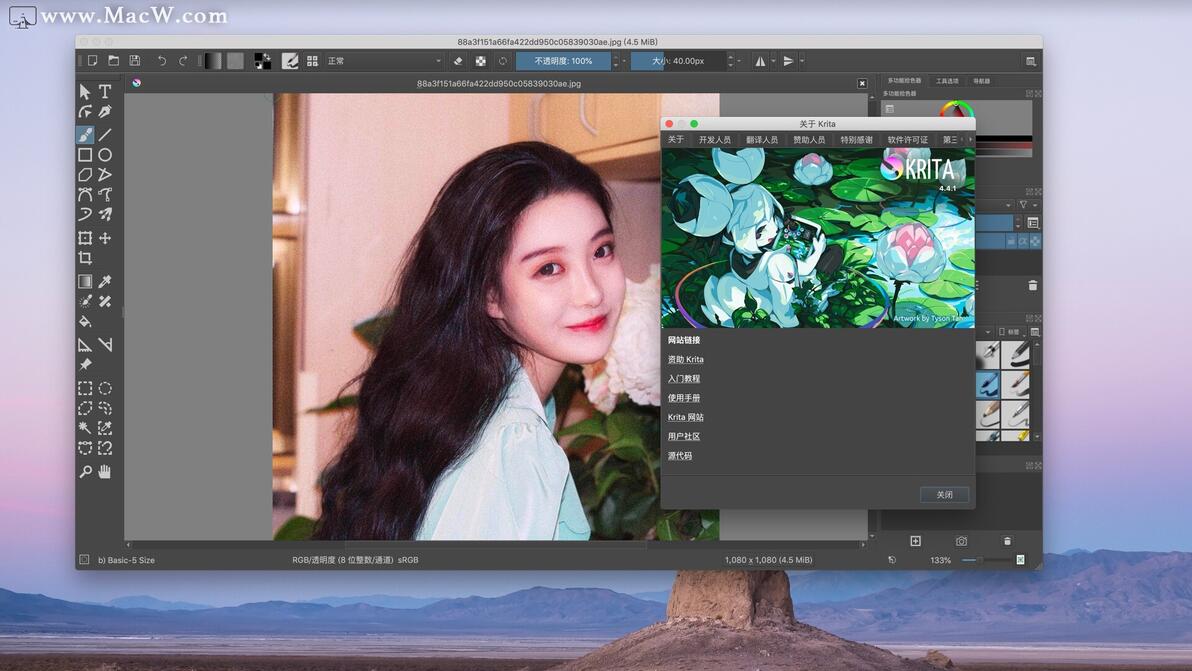This screenshot has height=671, width=1192.
Task: Pick the Rectangular Selection tool
Action: [85, 388]
